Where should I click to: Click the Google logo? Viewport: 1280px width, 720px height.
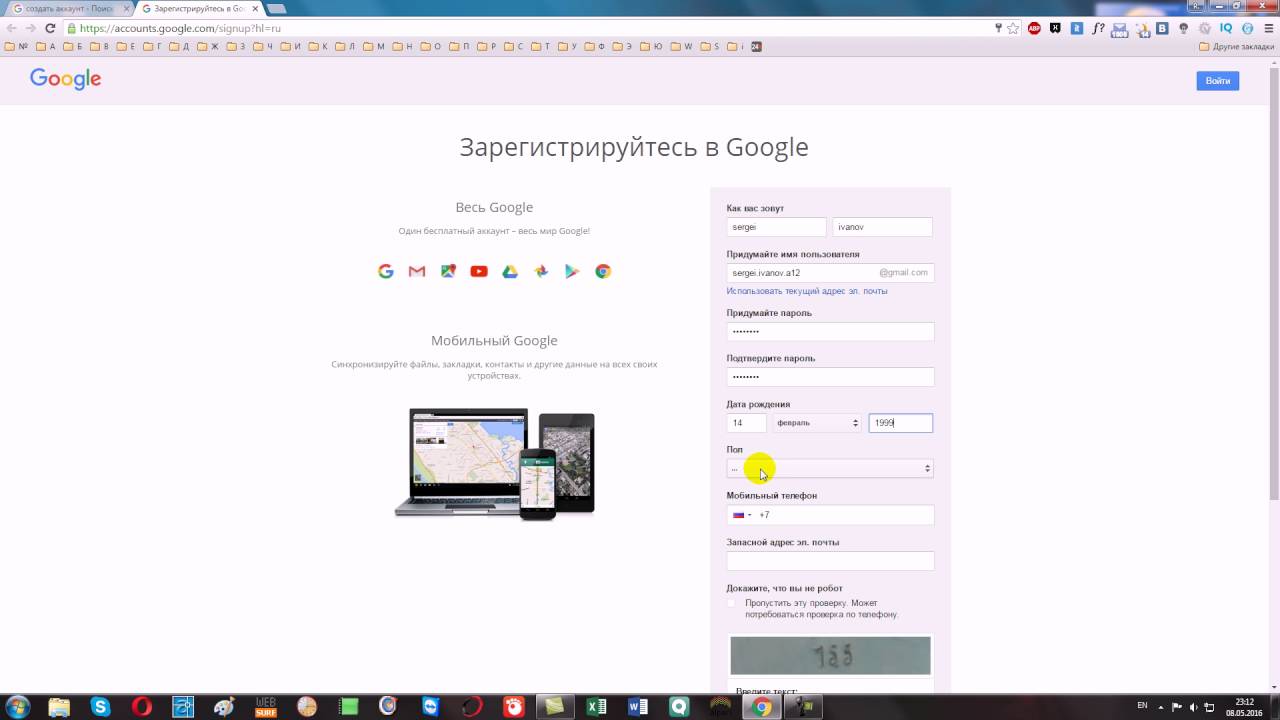(x=65, y=79)
